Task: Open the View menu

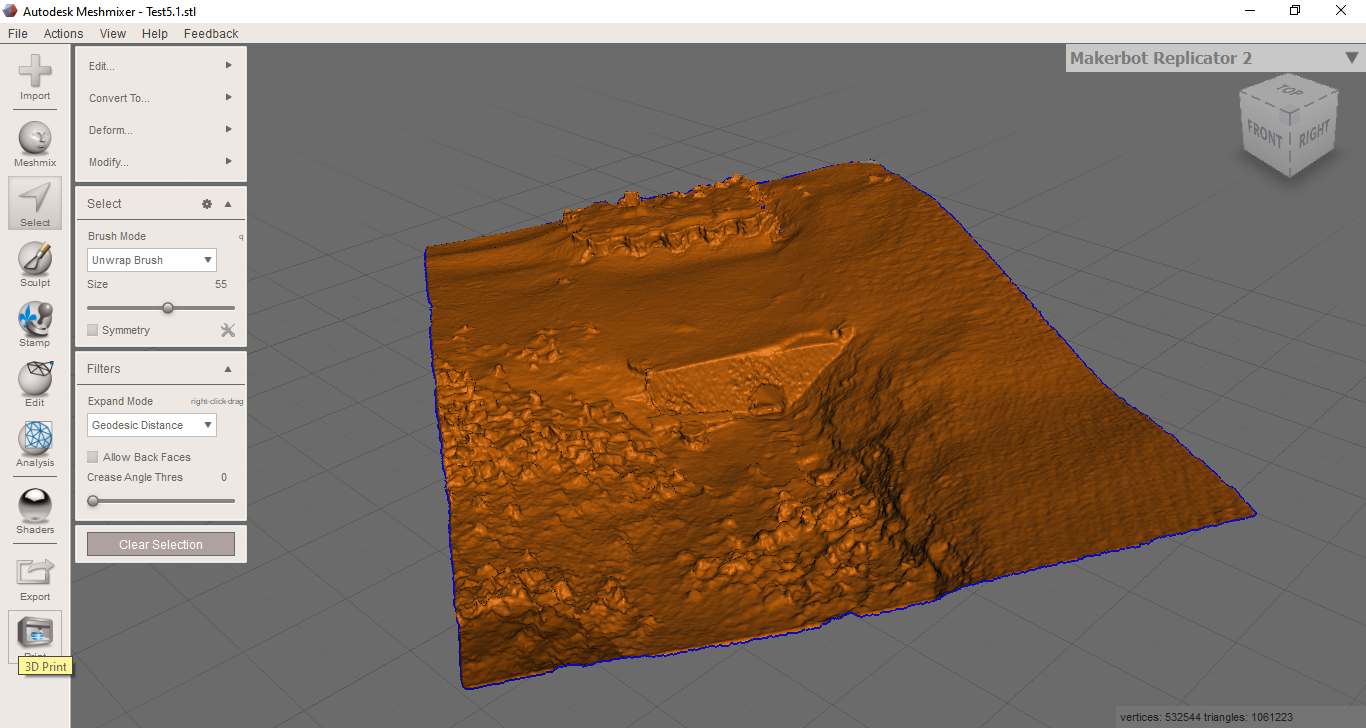Action: tap(113, 33)
